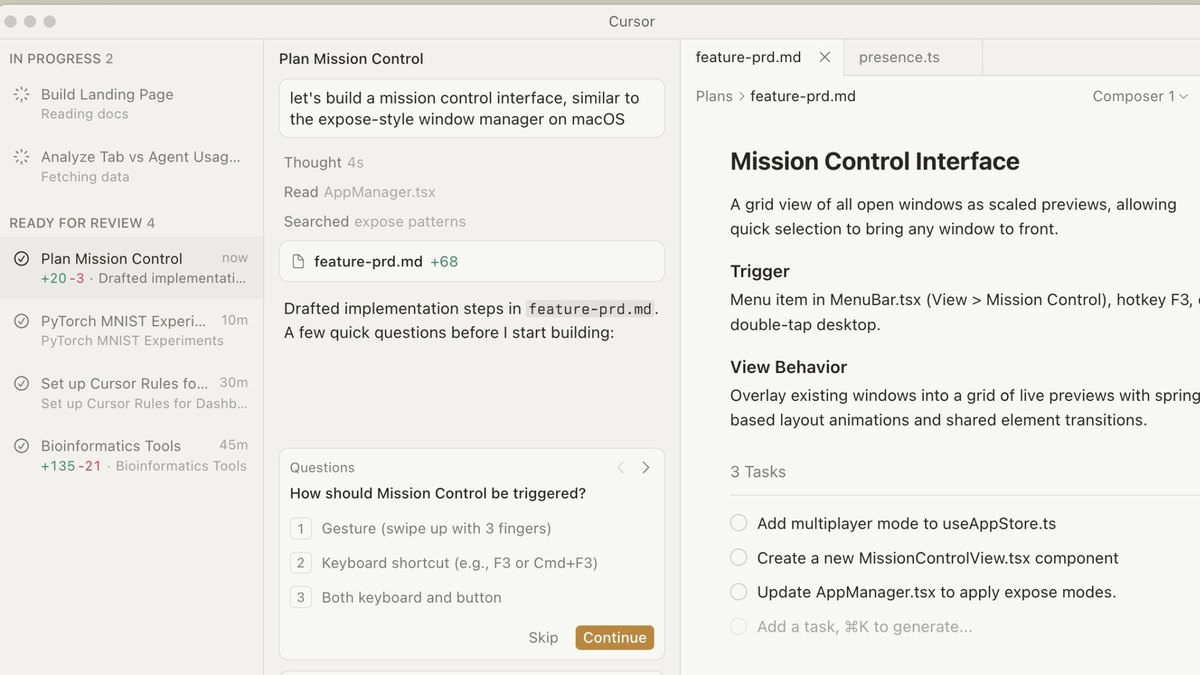Open the Searched expose patterns step
This screenshot has height=675, width=1200.
[x=375, y=221]
